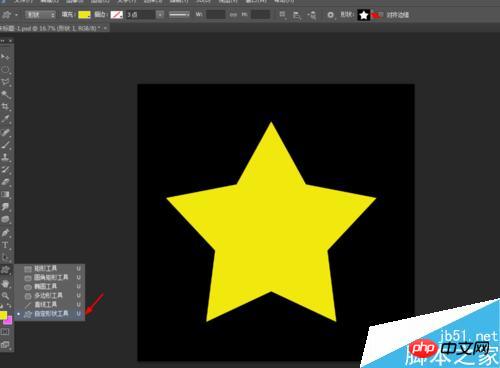Open the magenta background color swatch
Screen dimensions: 500x368
point(9,320)
